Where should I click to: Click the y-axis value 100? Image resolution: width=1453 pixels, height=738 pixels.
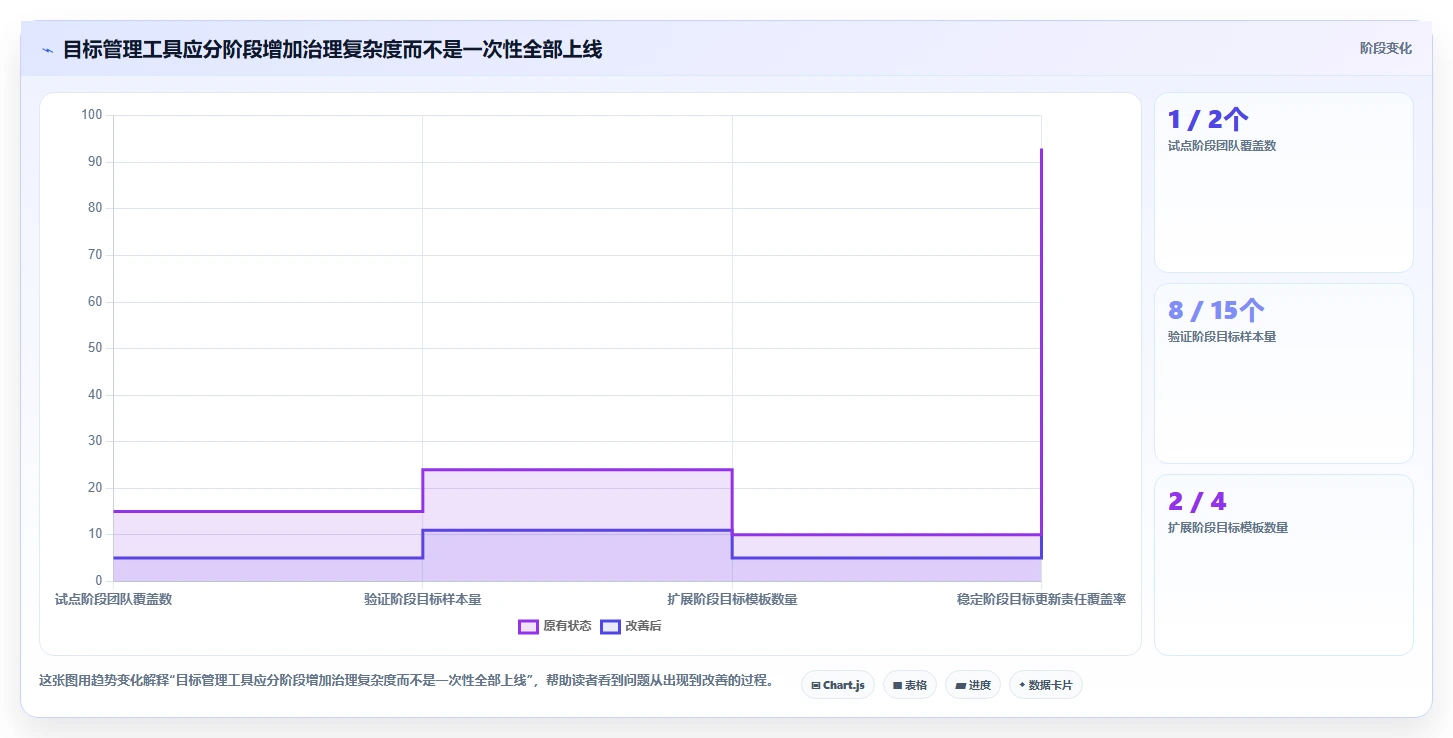click(x=92, y=115)
